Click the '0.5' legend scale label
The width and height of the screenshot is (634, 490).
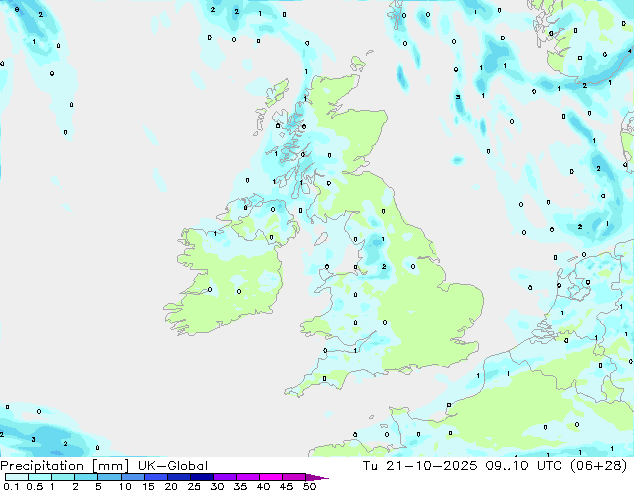point(35,486)
